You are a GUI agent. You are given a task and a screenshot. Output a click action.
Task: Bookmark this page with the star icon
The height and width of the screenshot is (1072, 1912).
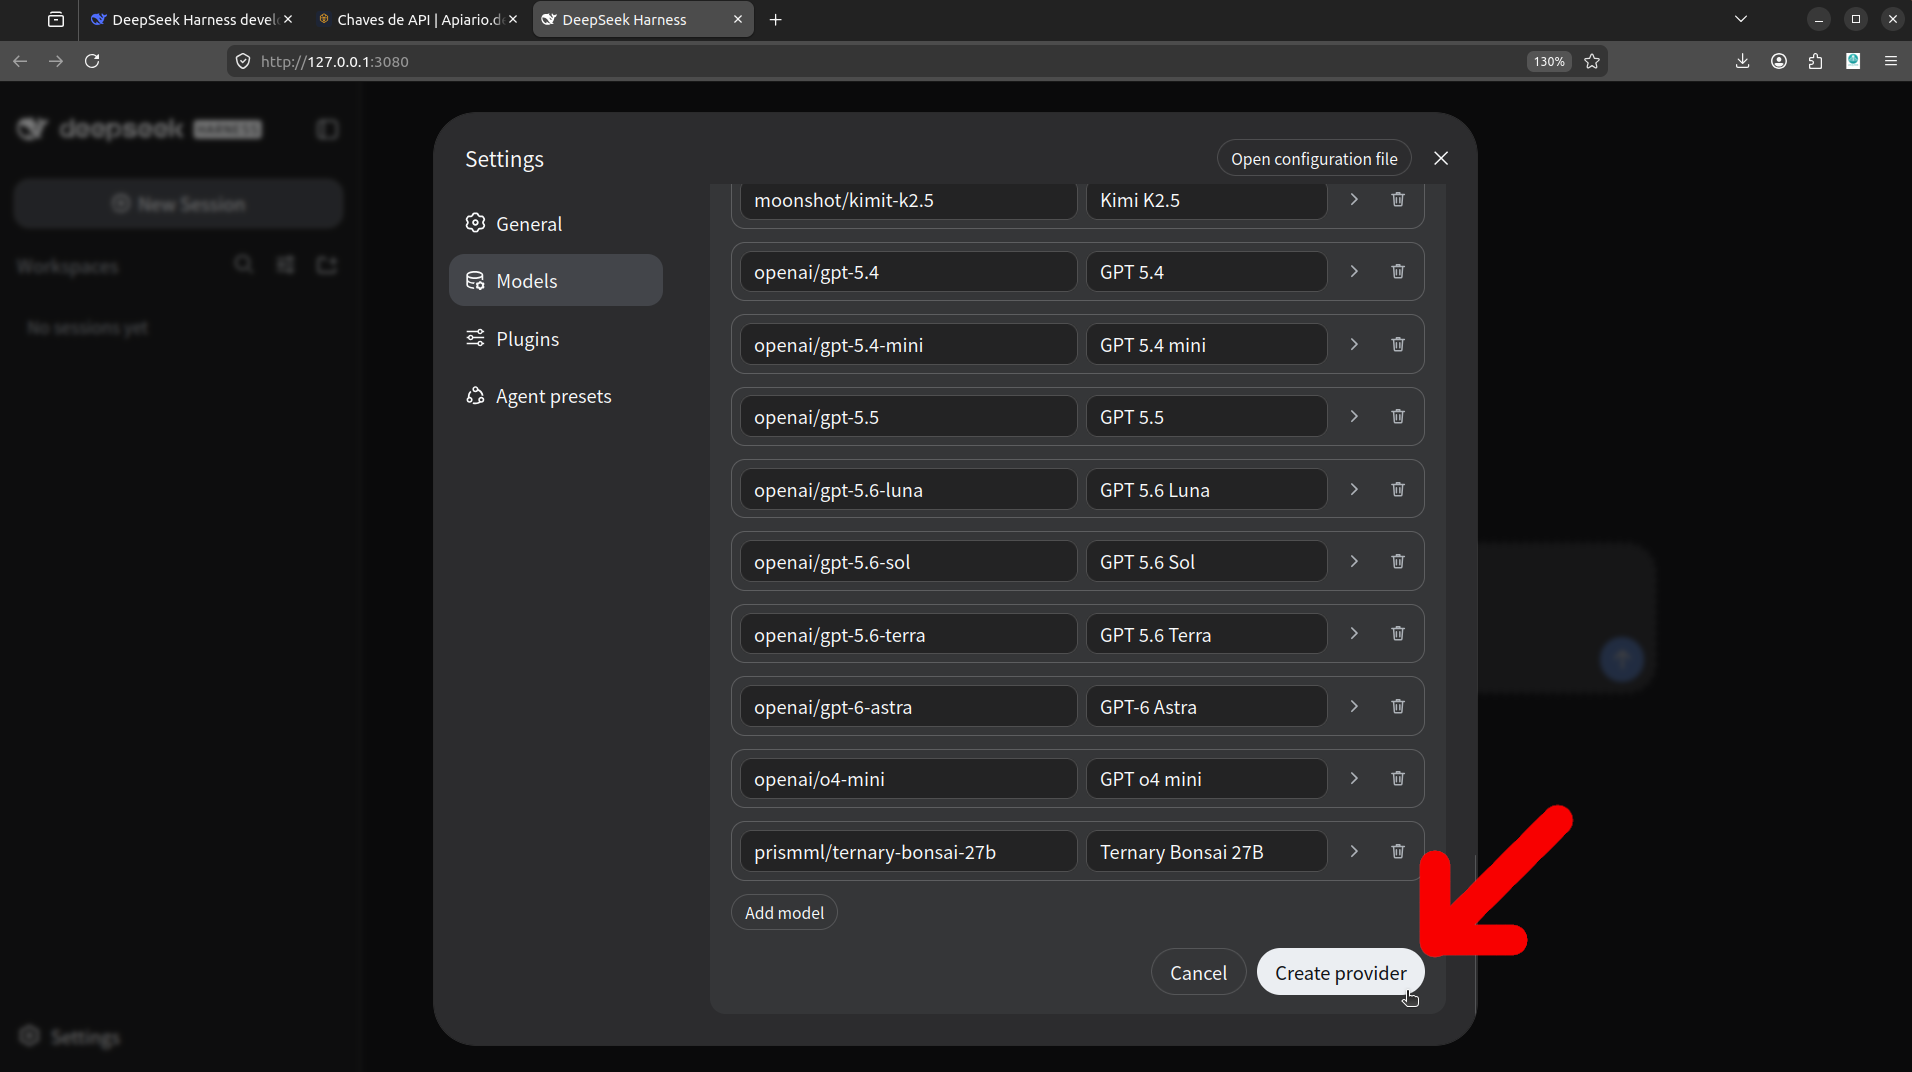pos(1592,61)
